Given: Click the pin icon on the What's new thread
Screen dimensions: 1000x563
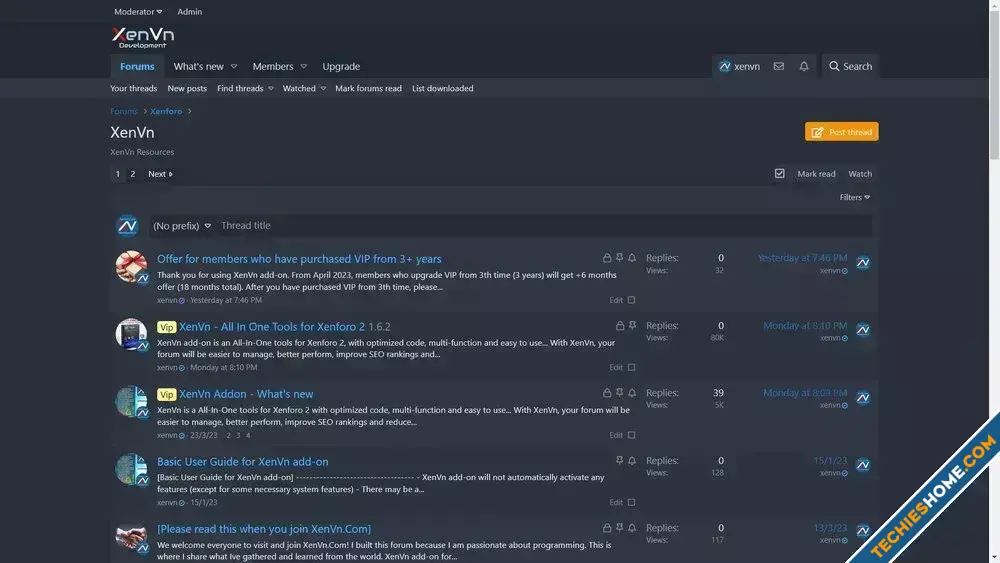Looking at the screenshot, I should tap(619, 393).
